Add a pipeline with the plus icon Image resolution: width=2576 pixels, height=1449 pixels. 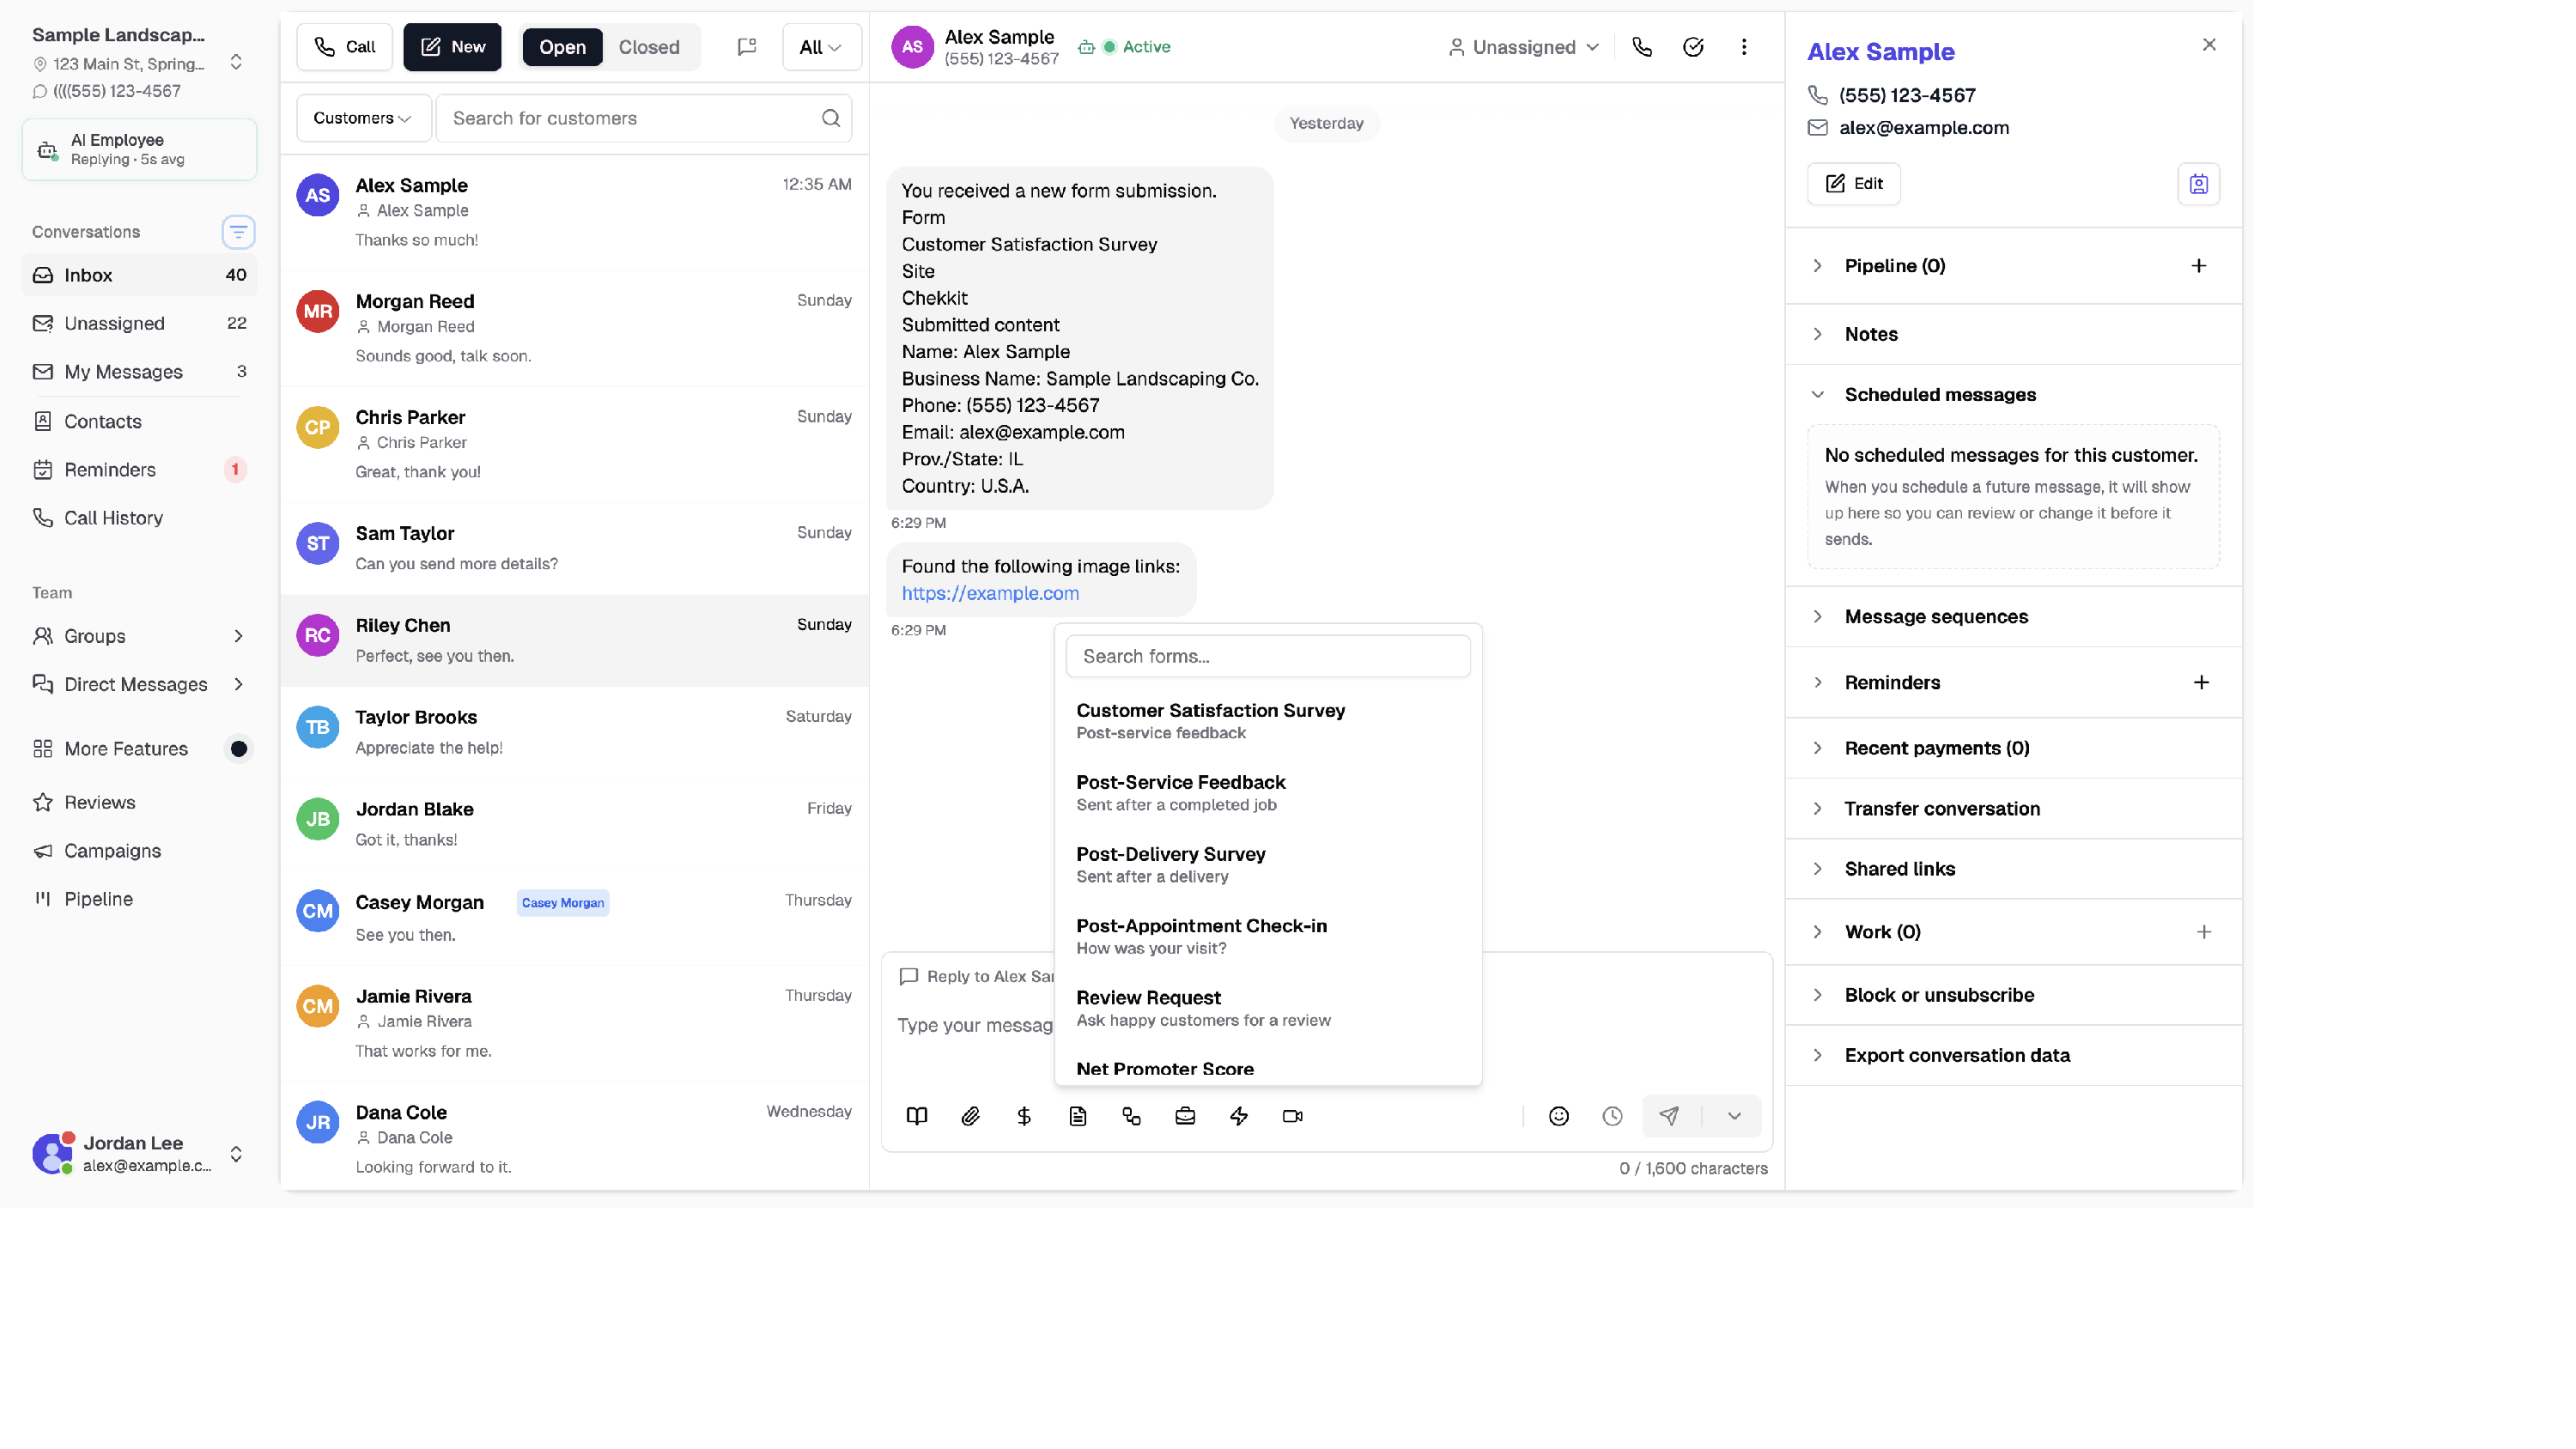(2198, 266)
